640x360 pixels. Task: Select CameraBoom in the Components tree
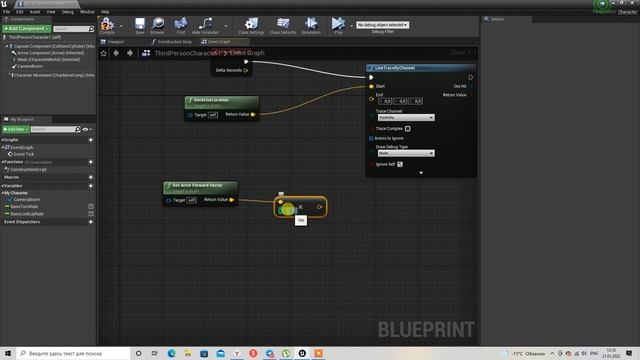pos(29,66)
